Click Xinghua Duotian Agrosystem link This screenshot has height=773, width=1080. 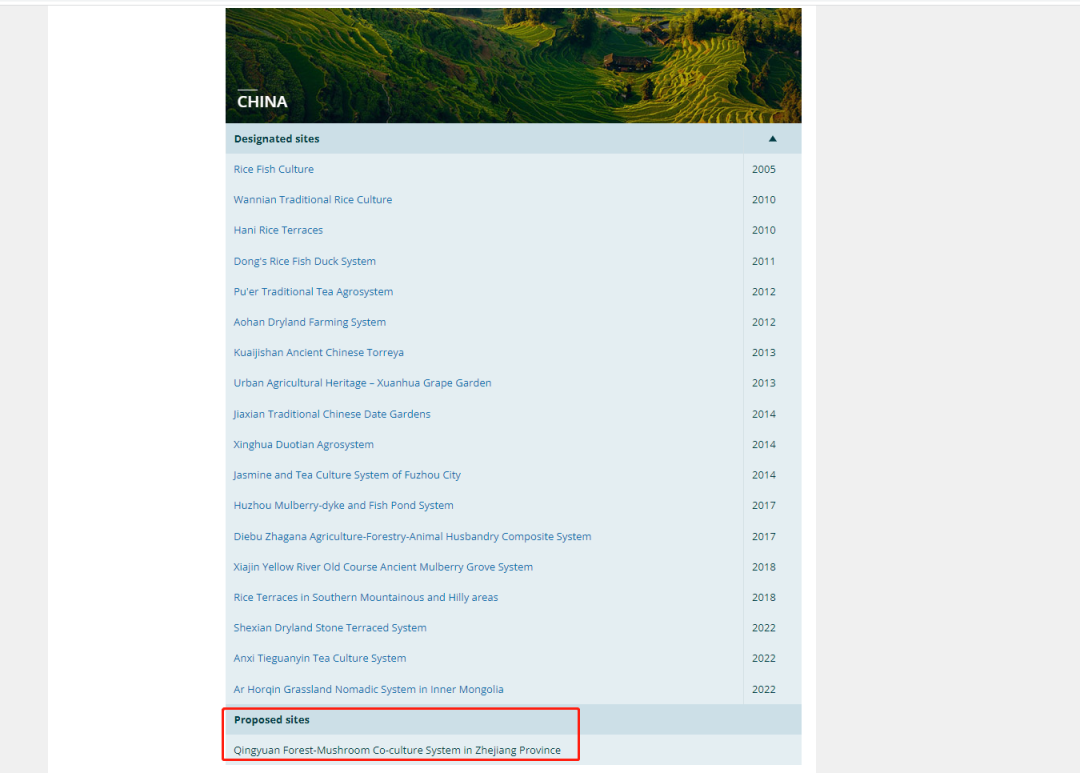[303, 444]
